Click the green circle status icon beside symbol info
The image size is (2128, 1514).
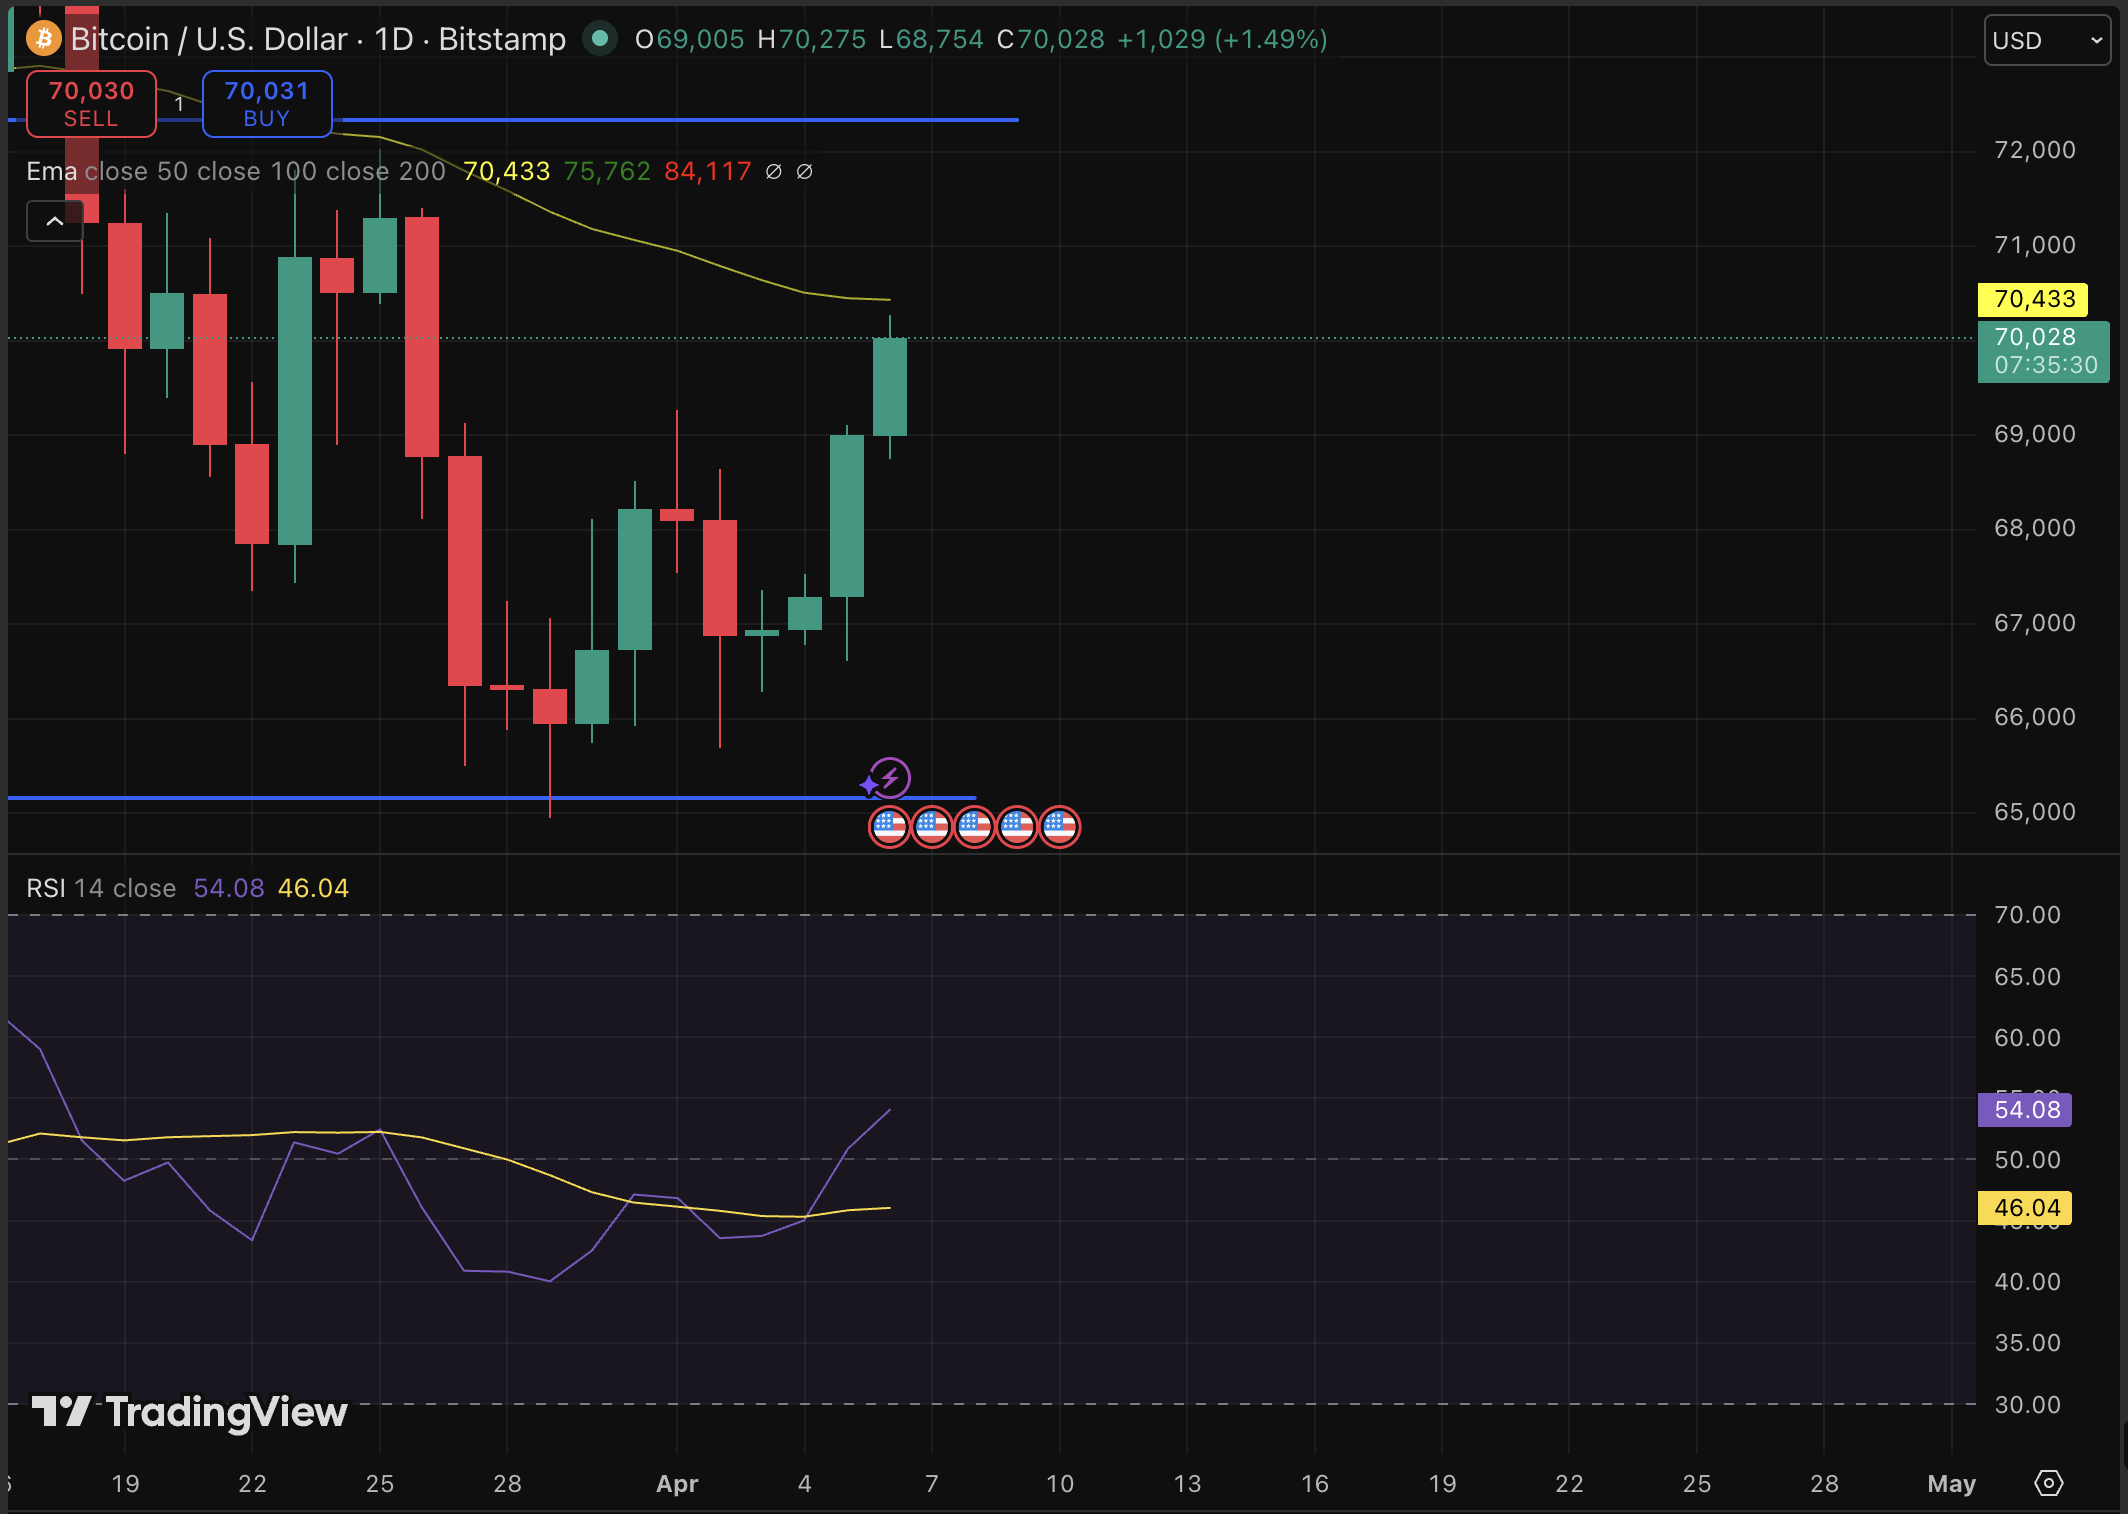[x=600, y=39]
